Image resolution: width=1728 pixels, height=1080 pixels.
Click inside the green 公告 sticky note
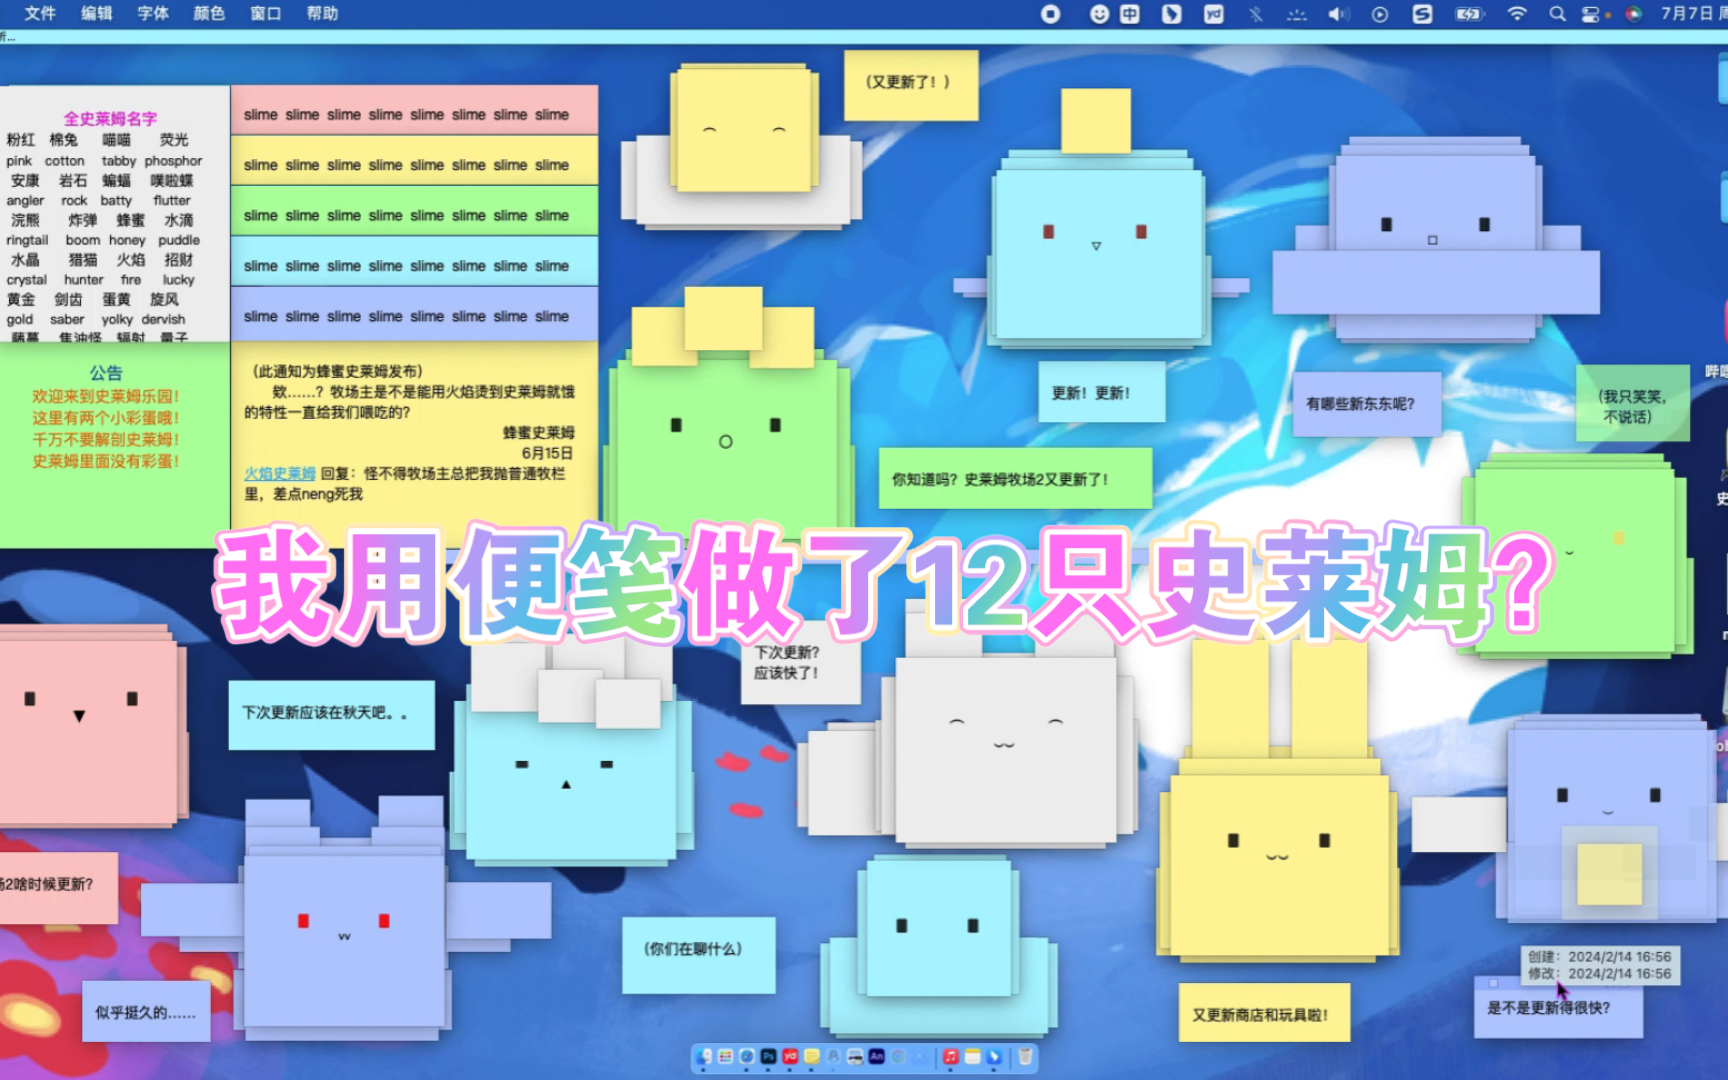tap(108, 420)
